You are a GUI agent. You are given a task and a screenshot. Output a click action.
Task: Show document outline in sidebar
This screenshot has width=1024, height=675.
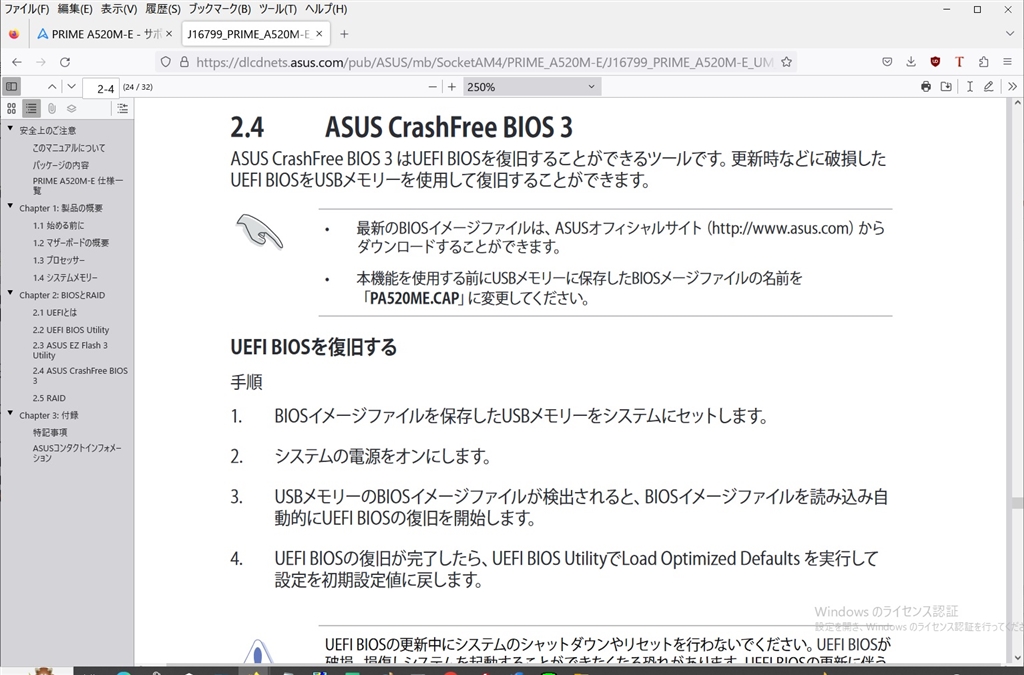coord(31,108)
